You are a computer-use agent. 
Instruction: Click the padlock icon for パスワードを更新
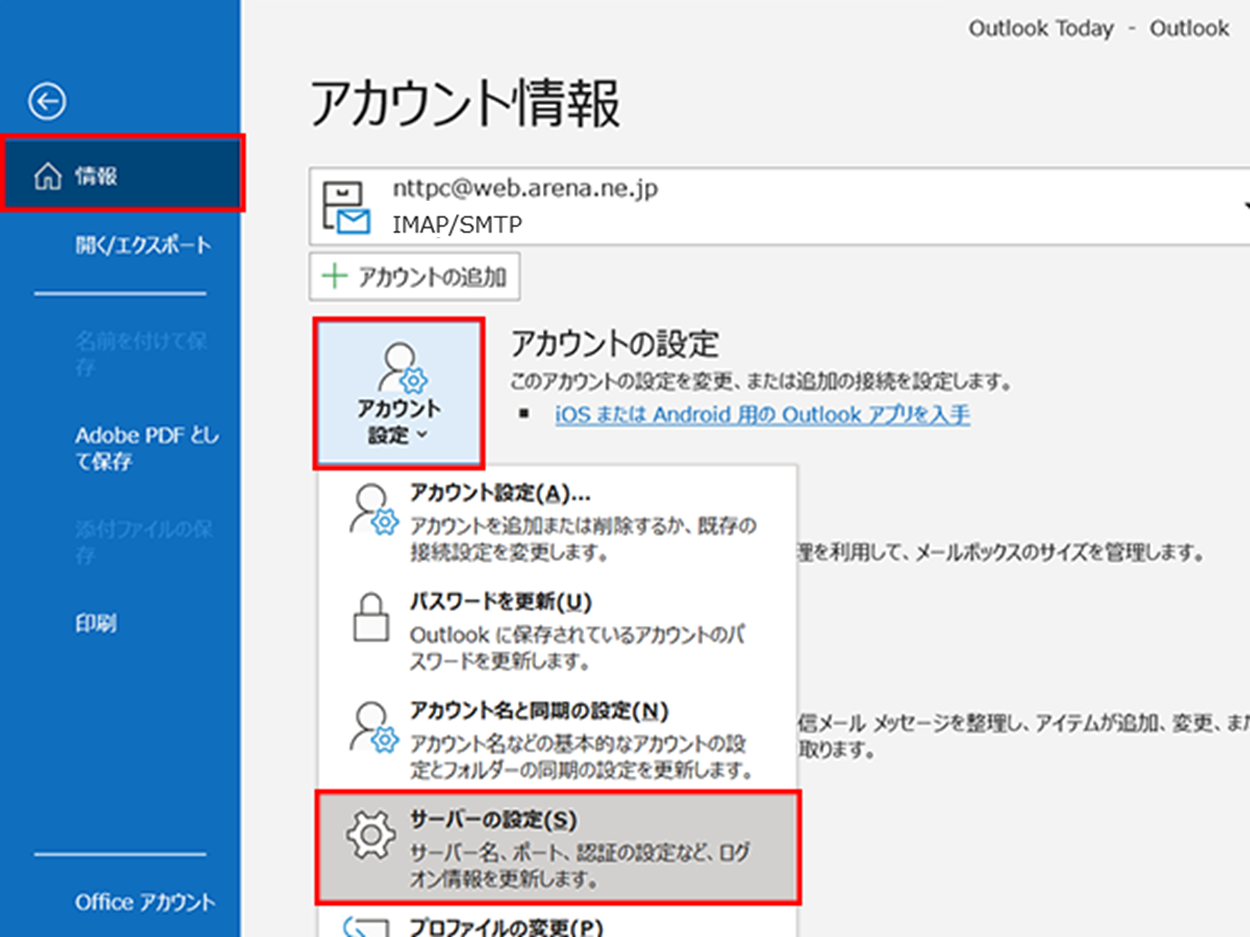tap(372, 620)
